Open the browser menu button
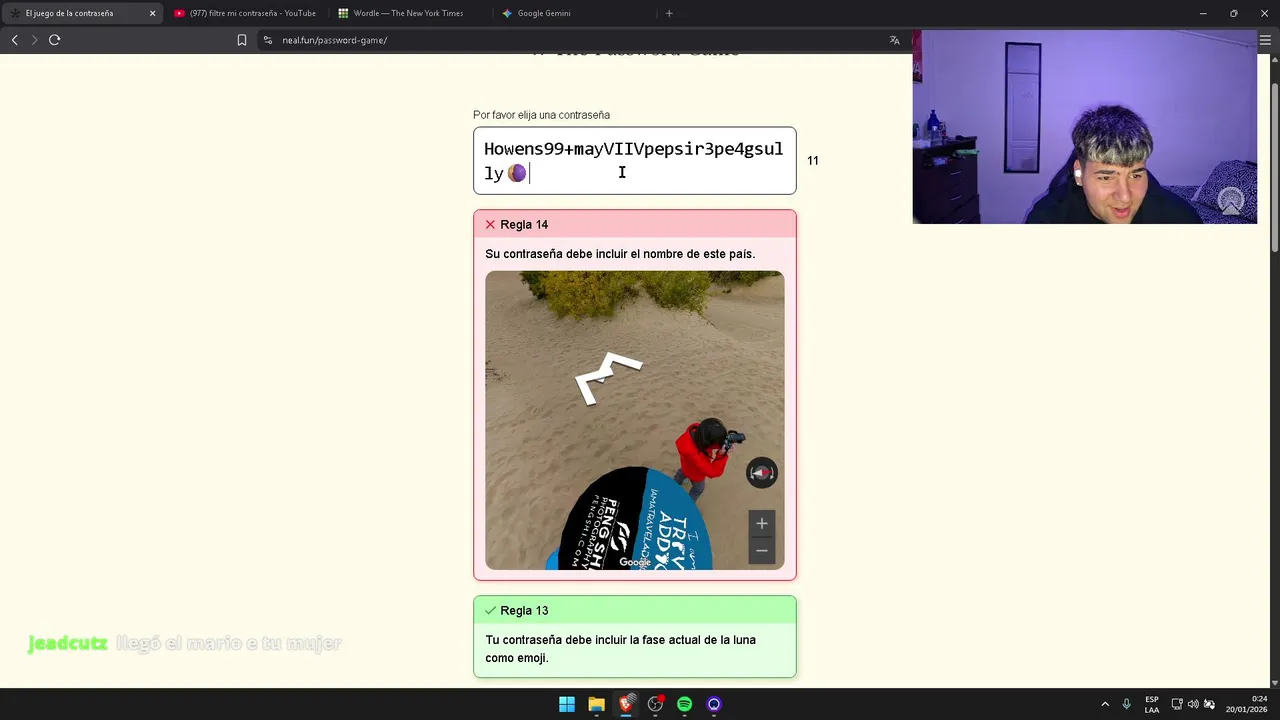1280x720 pixels. [1265, 40]
